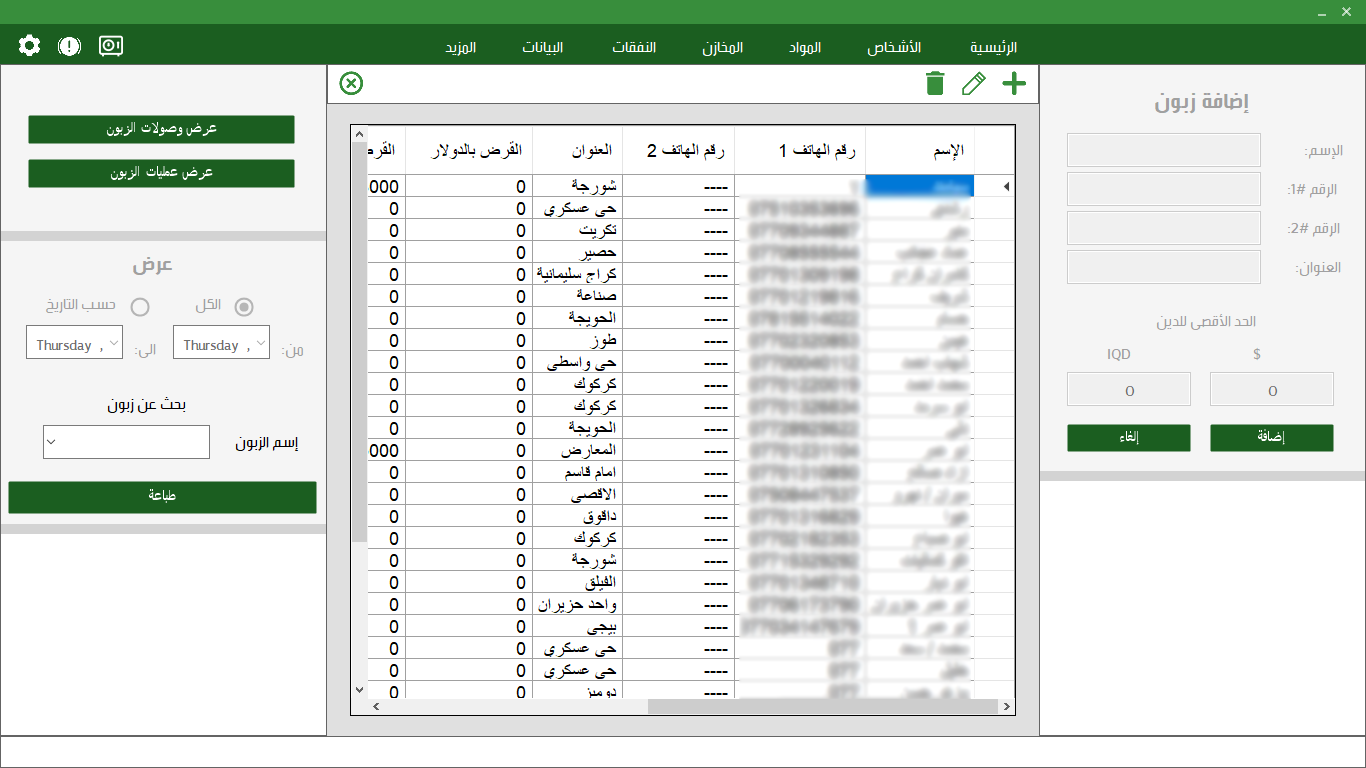Open the المخازن menu
This screenshot has width=1366, height=768.
point(724,46)
